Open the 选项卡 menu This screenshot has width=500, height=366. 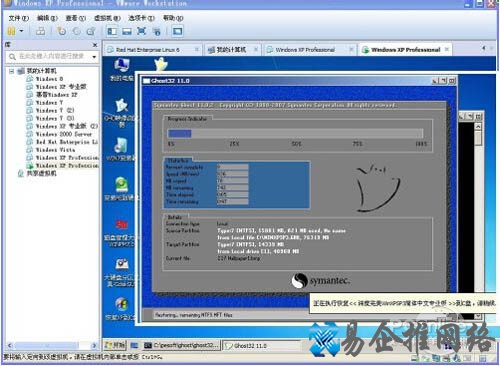pyautogui.click(x=141, y=18)
